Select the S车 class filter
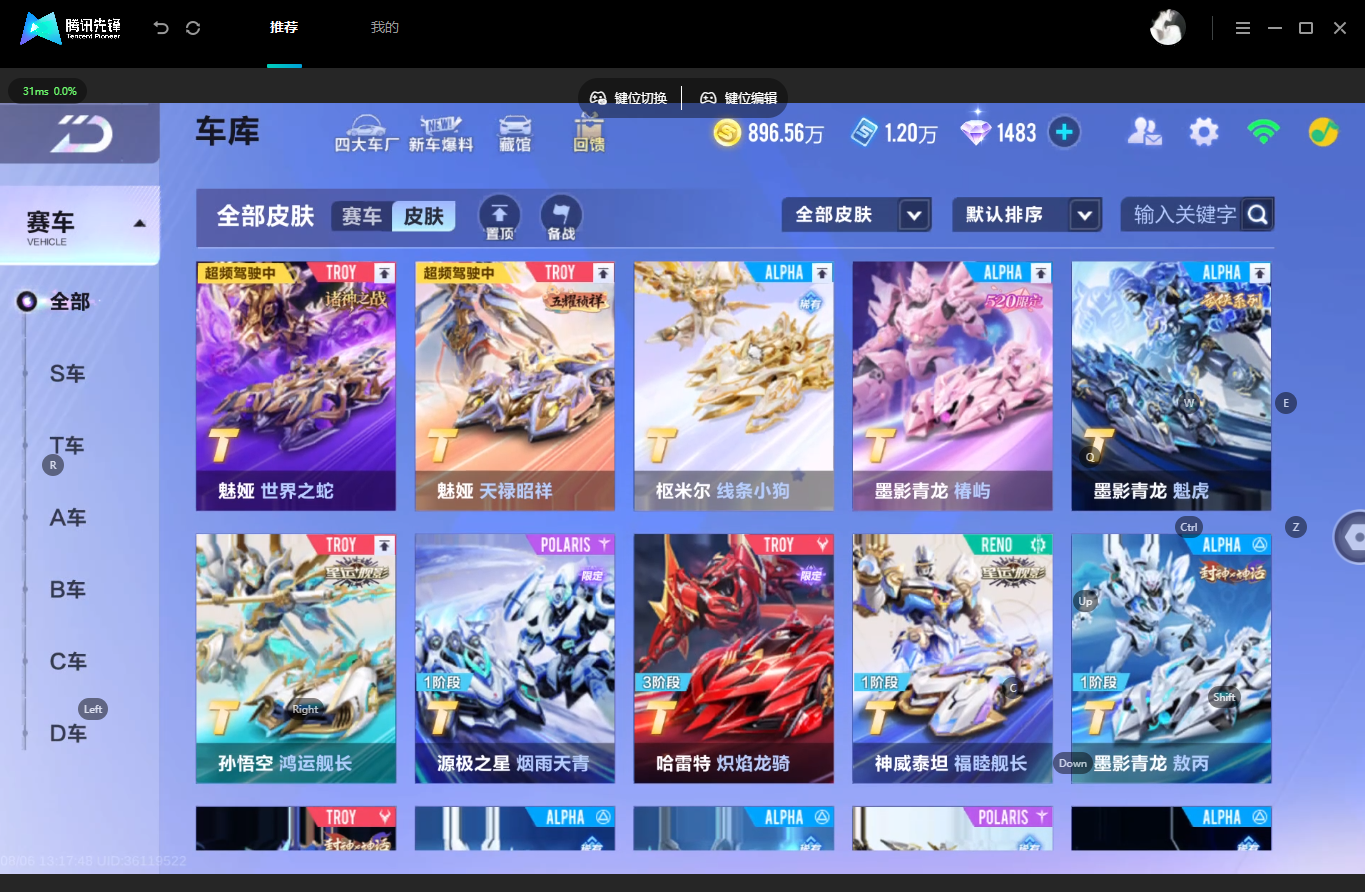 pos(67,374)
